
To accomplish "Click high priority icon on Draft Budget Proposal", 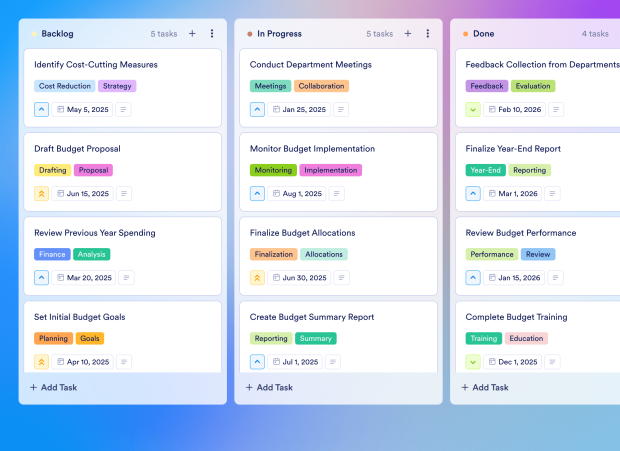I will coord(41,194).
